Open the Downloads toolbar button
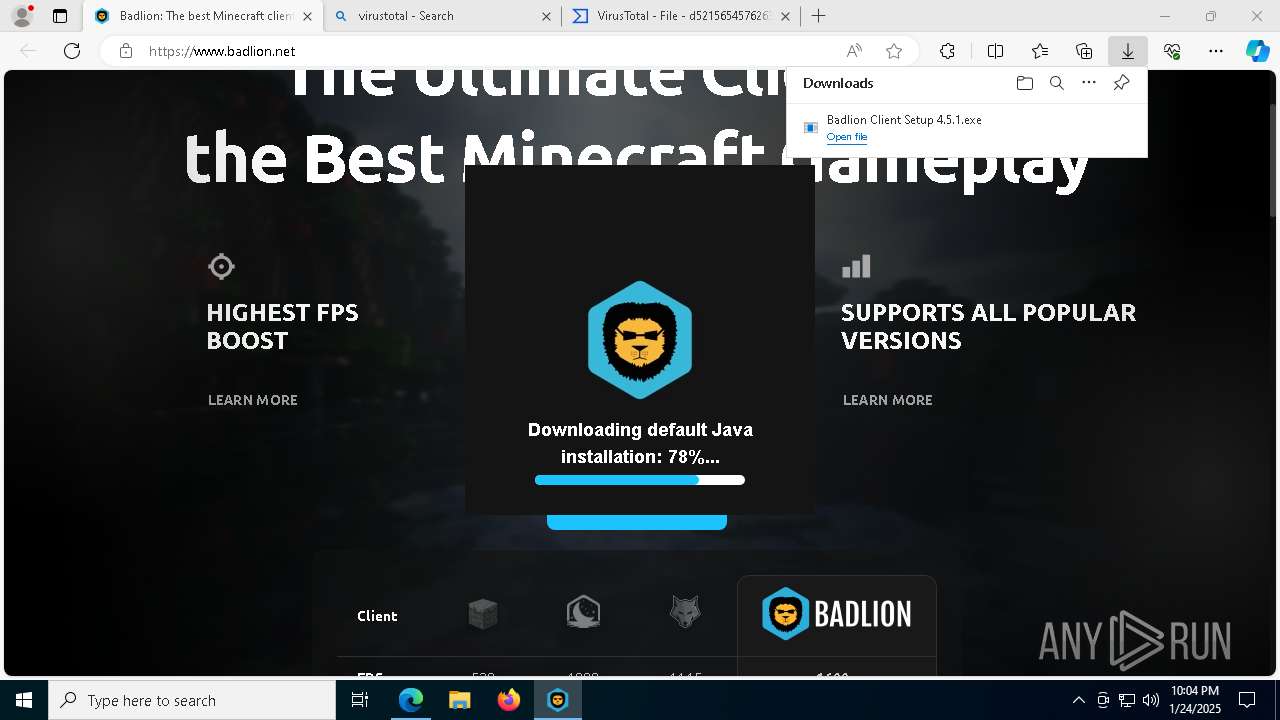 coord(1128,51)
